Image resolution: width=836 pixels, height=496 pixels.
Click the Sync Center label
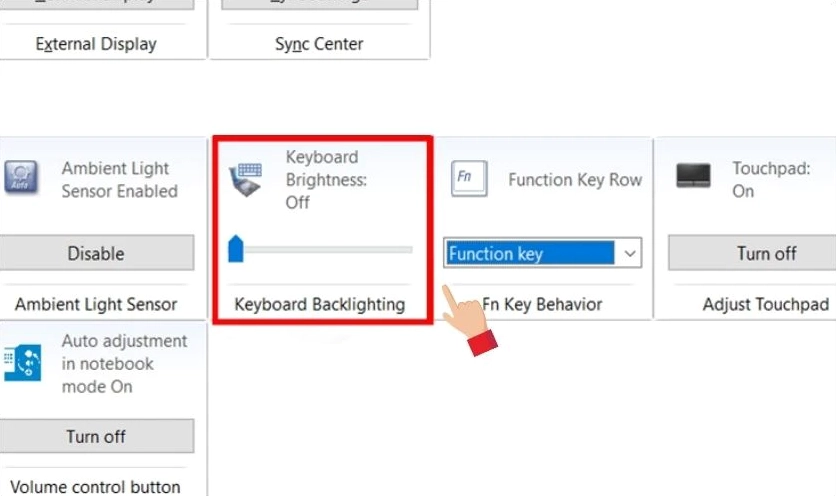coord(319,44)
